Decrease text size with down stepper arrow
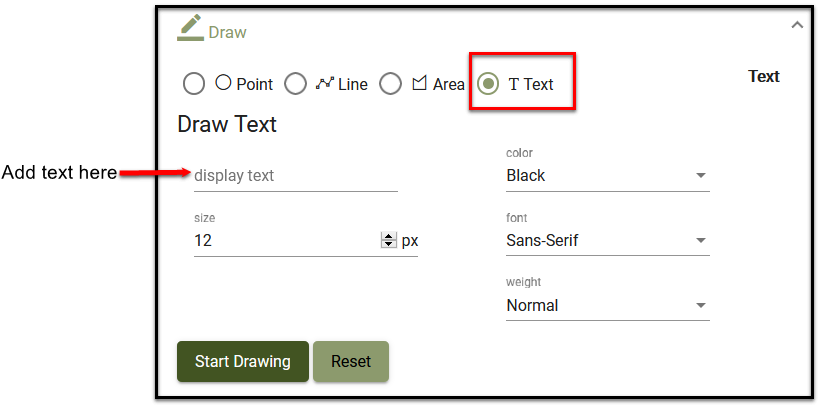The image size is (821, 408). point(389,245)
